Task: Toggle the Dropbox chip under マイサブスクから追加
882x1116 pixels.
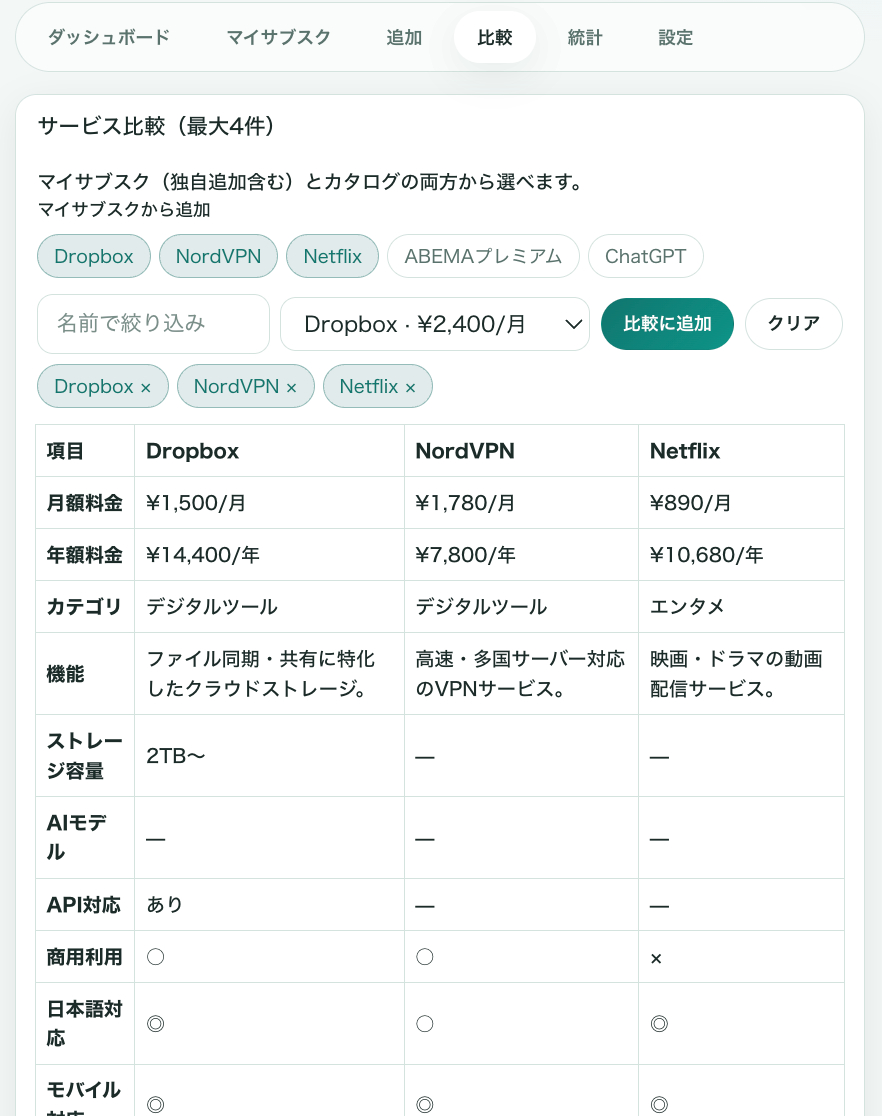Action: (94, 256)
